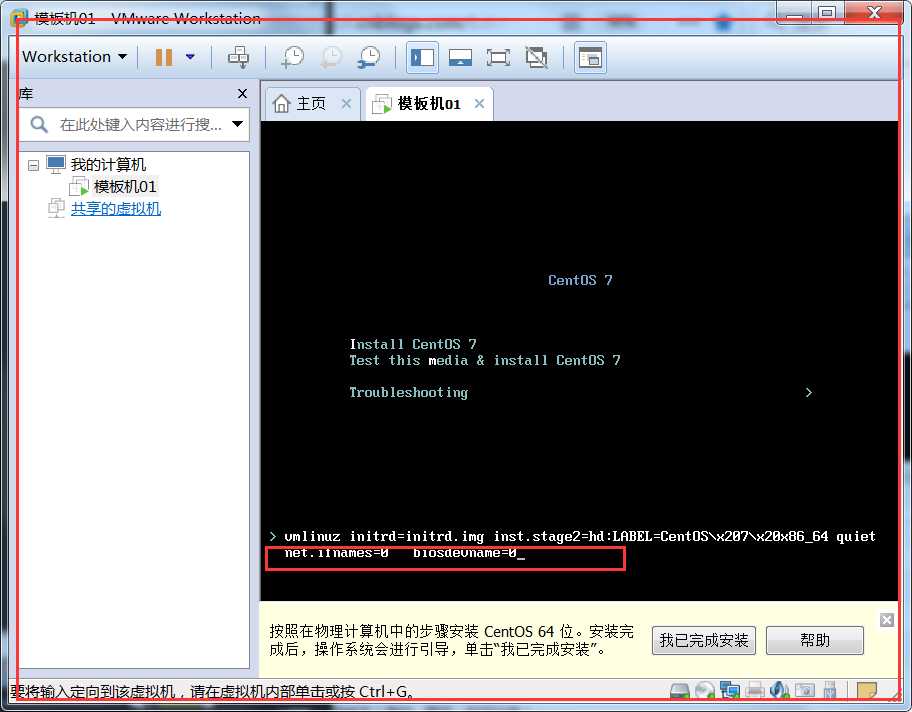Click the home icon on 主页 tab

(282, 104)
